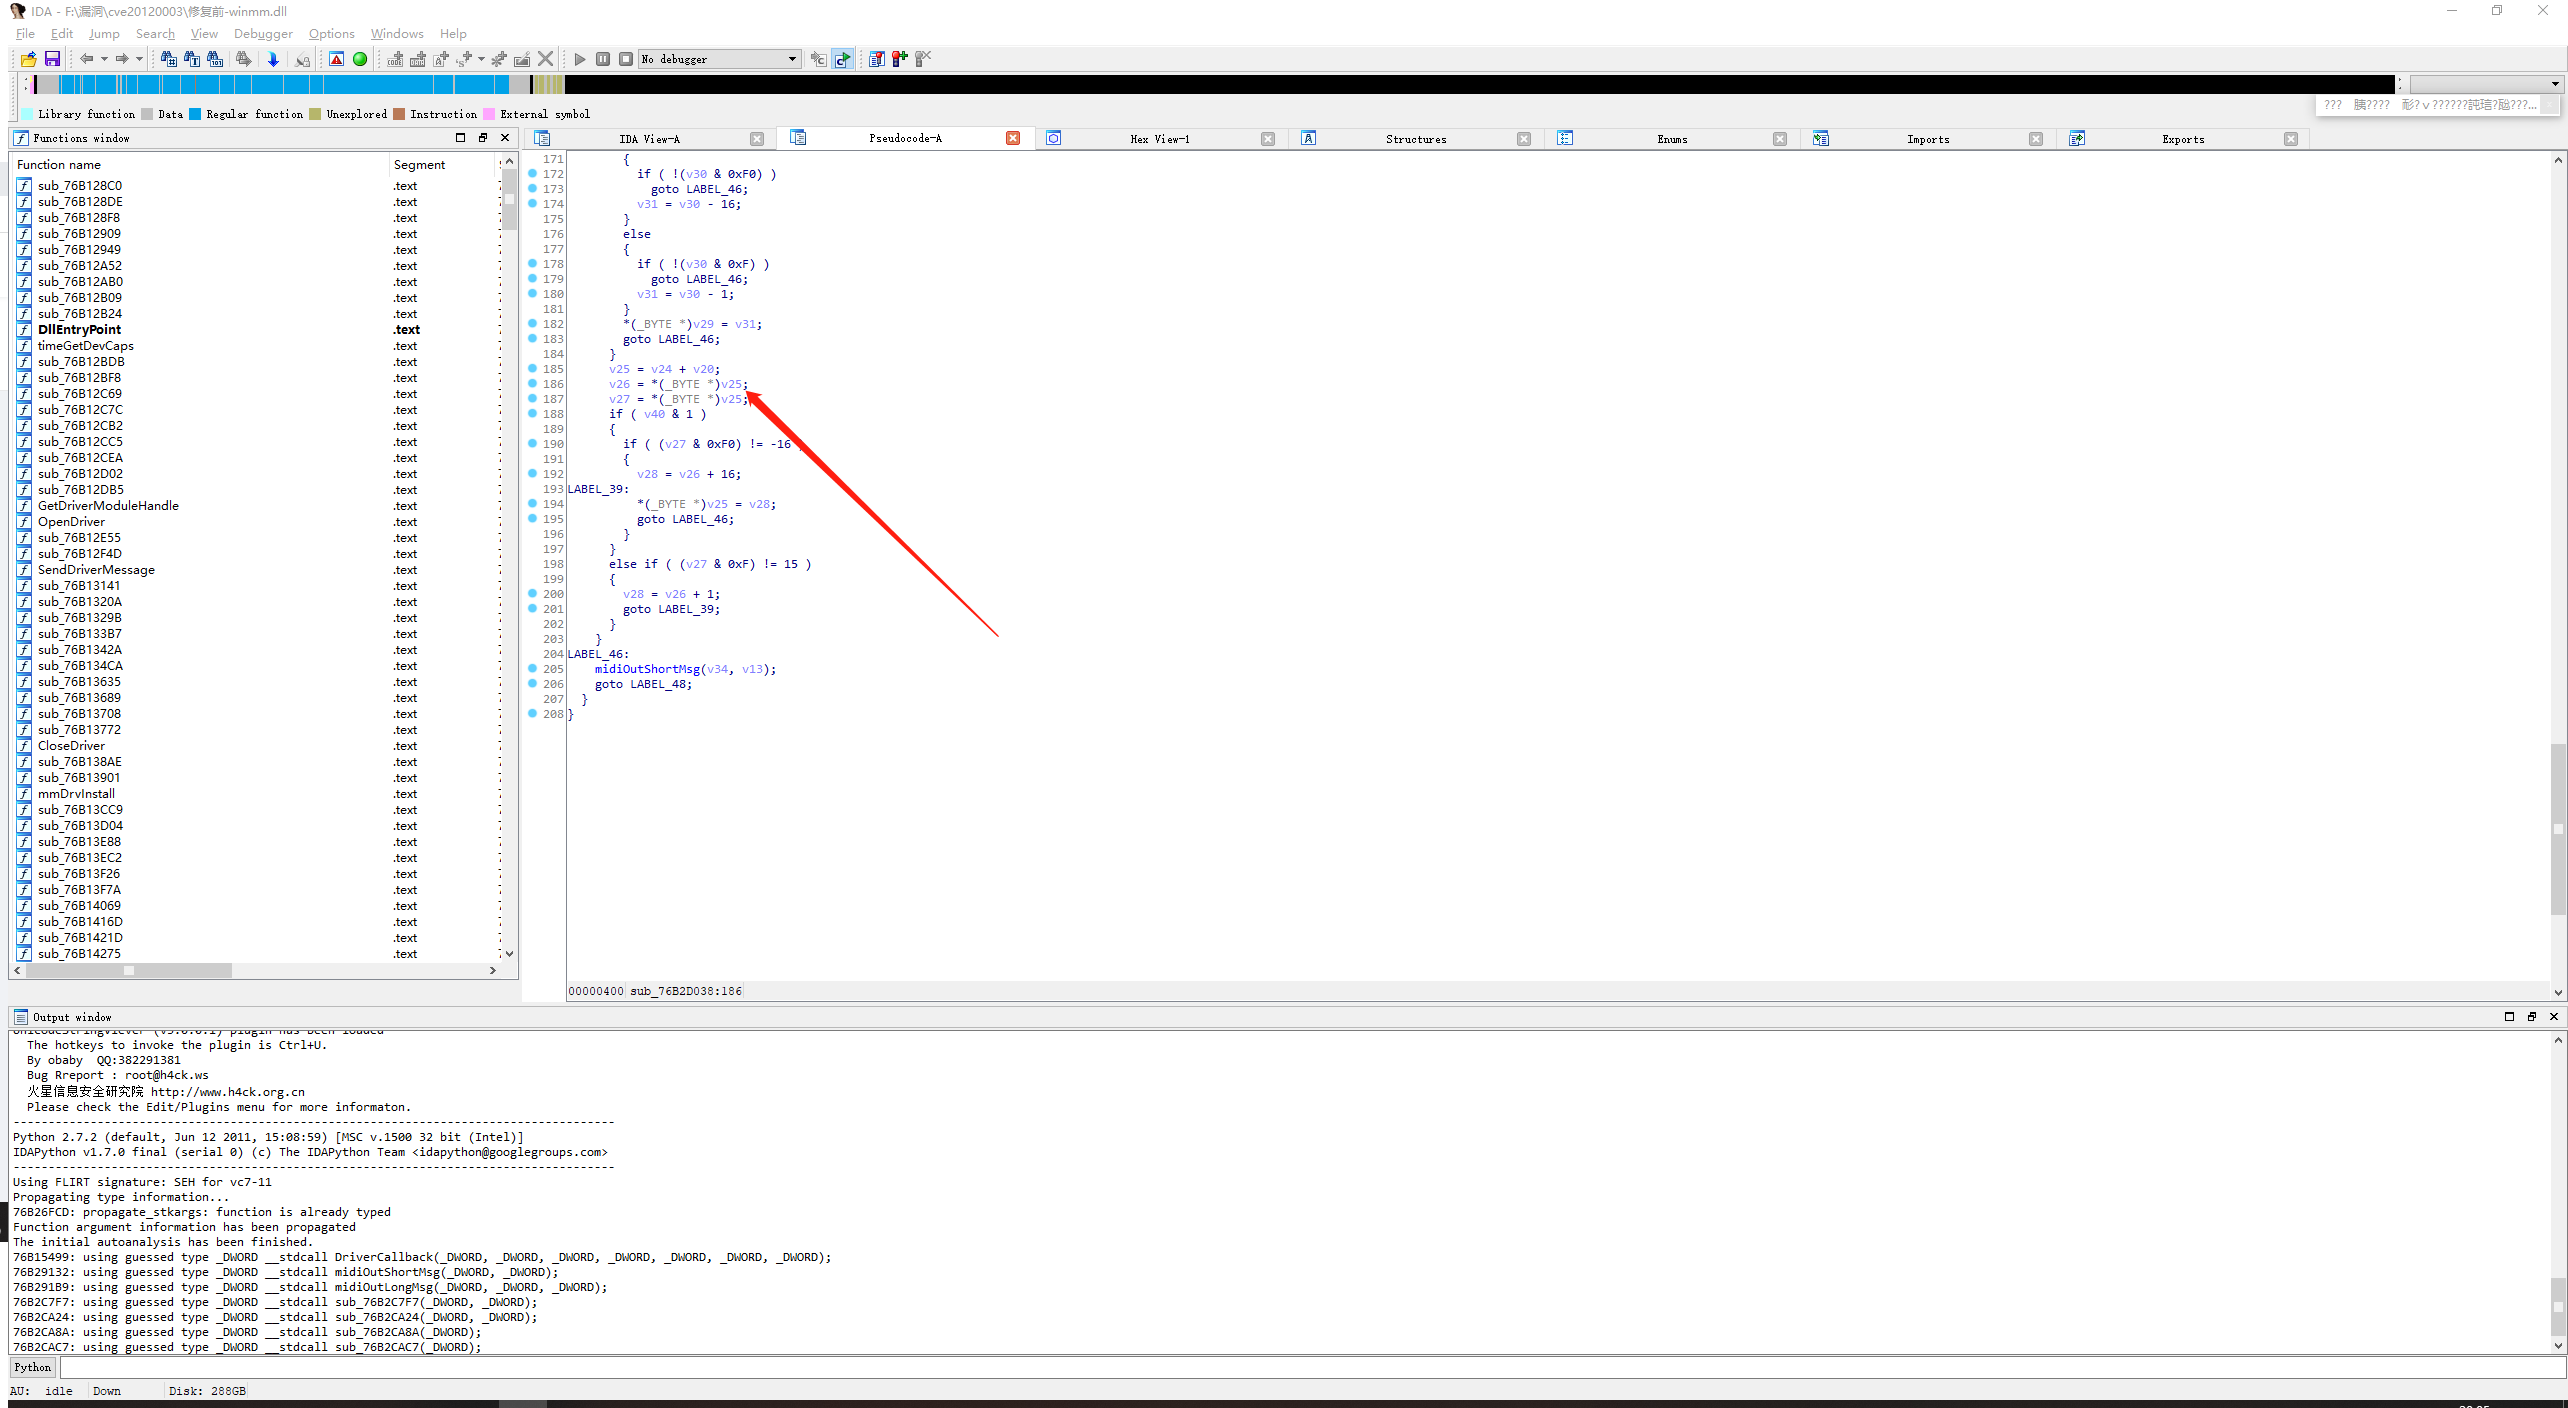The width and height of the screenshot is (2568, 1408).
Task: Click the add breakpoint icon with green plus
Action: coord(899,59)
